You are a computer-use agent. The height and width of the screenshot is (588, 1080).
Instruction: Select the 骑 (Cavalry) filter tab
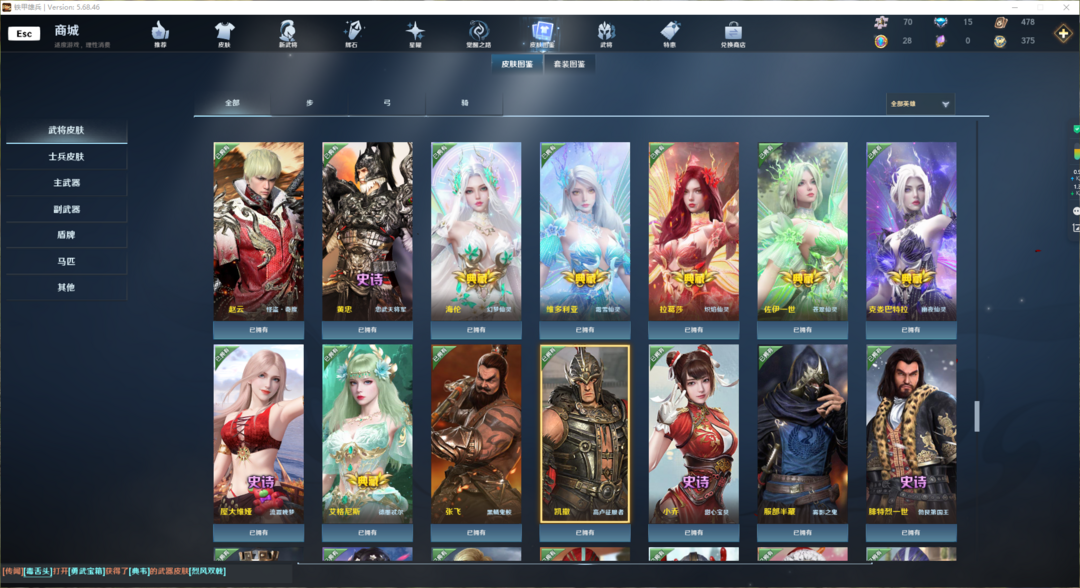tap(465, 104)
